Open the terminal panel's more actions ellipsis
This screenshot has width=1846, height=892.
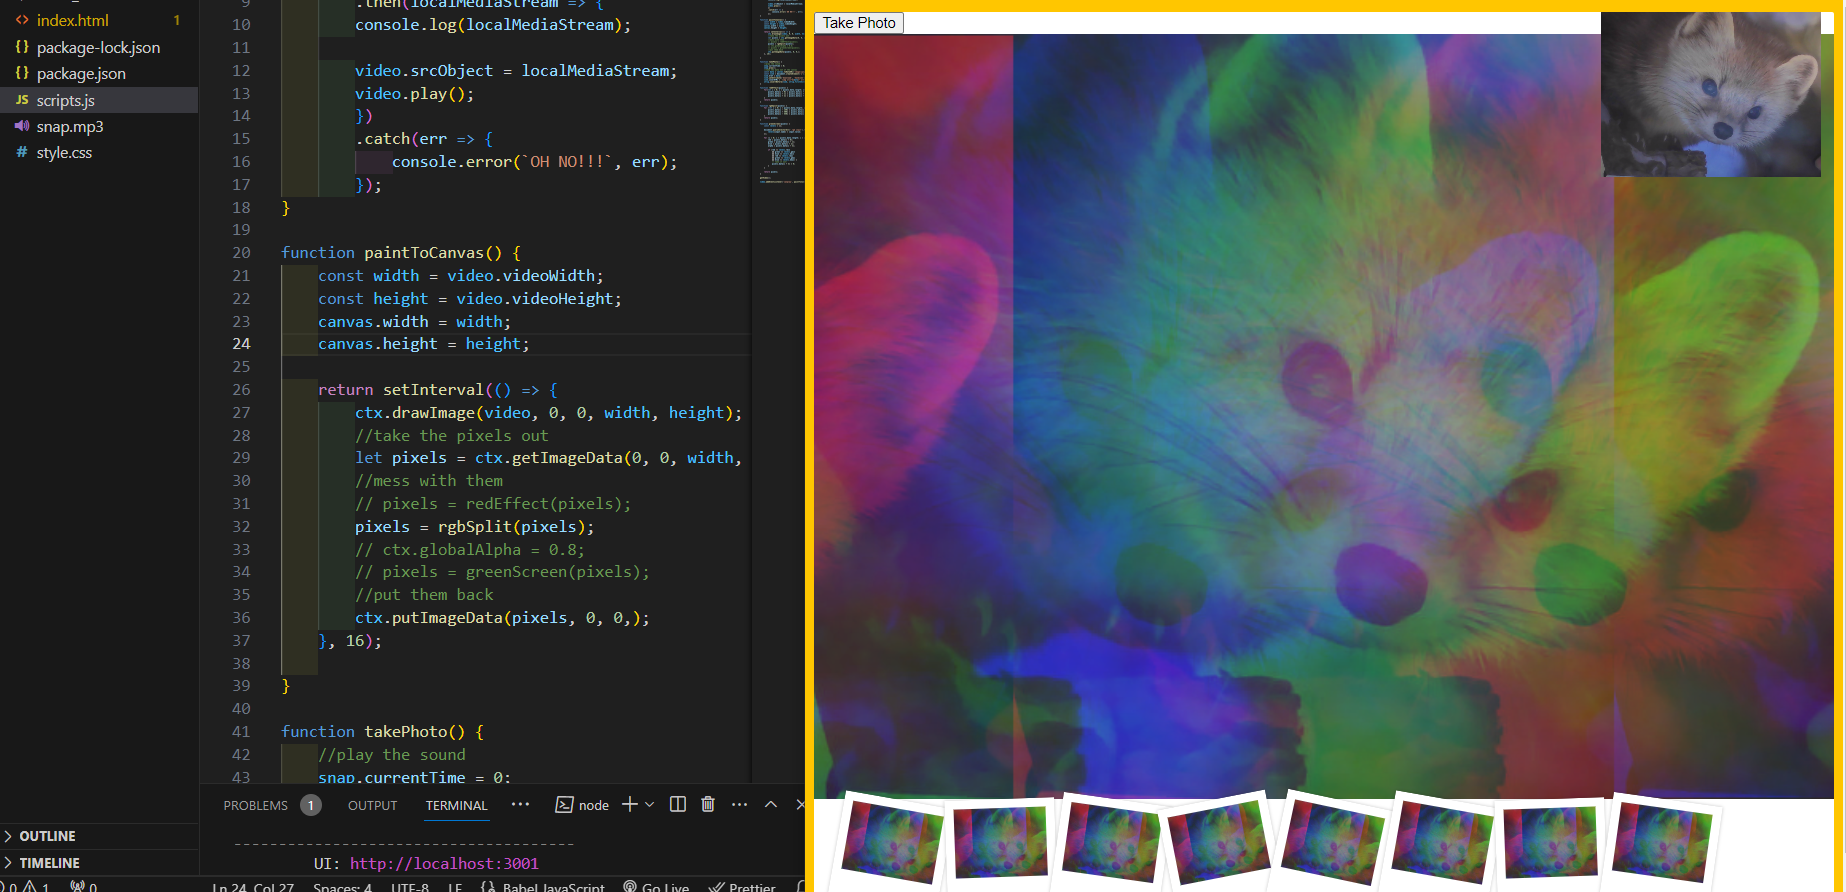tap(739, 804)
